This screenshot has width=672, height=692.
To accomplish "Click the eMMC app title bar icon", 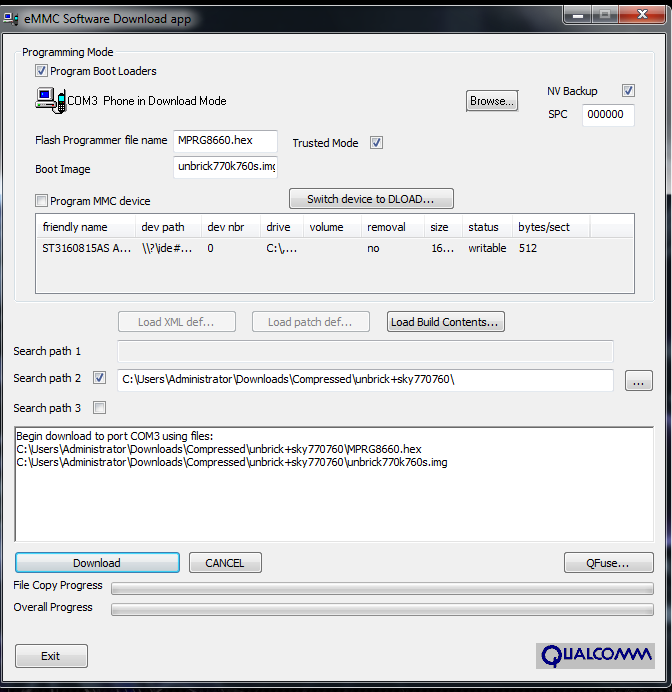I will (x=11, y=19).
